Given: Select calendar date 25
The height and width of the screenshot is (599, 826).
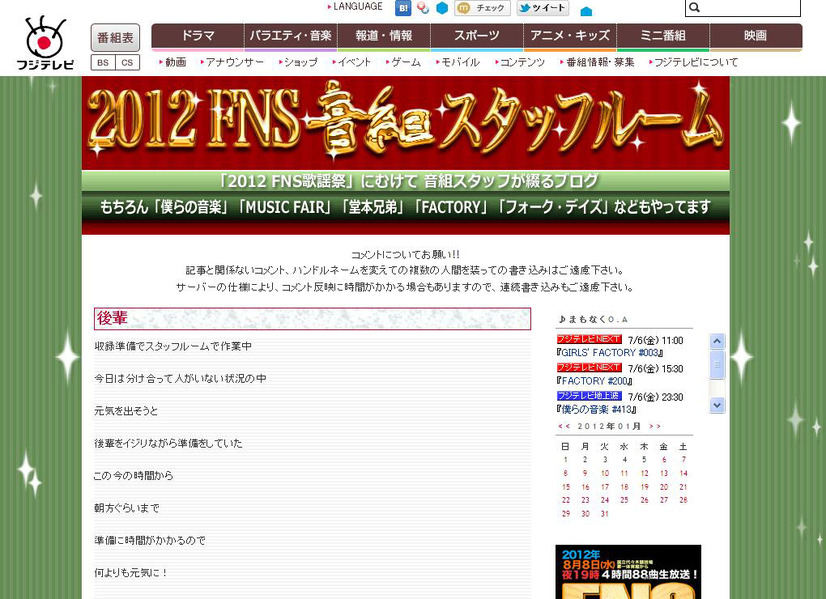Looking at the screenshot, I should [x=624, y=500].
